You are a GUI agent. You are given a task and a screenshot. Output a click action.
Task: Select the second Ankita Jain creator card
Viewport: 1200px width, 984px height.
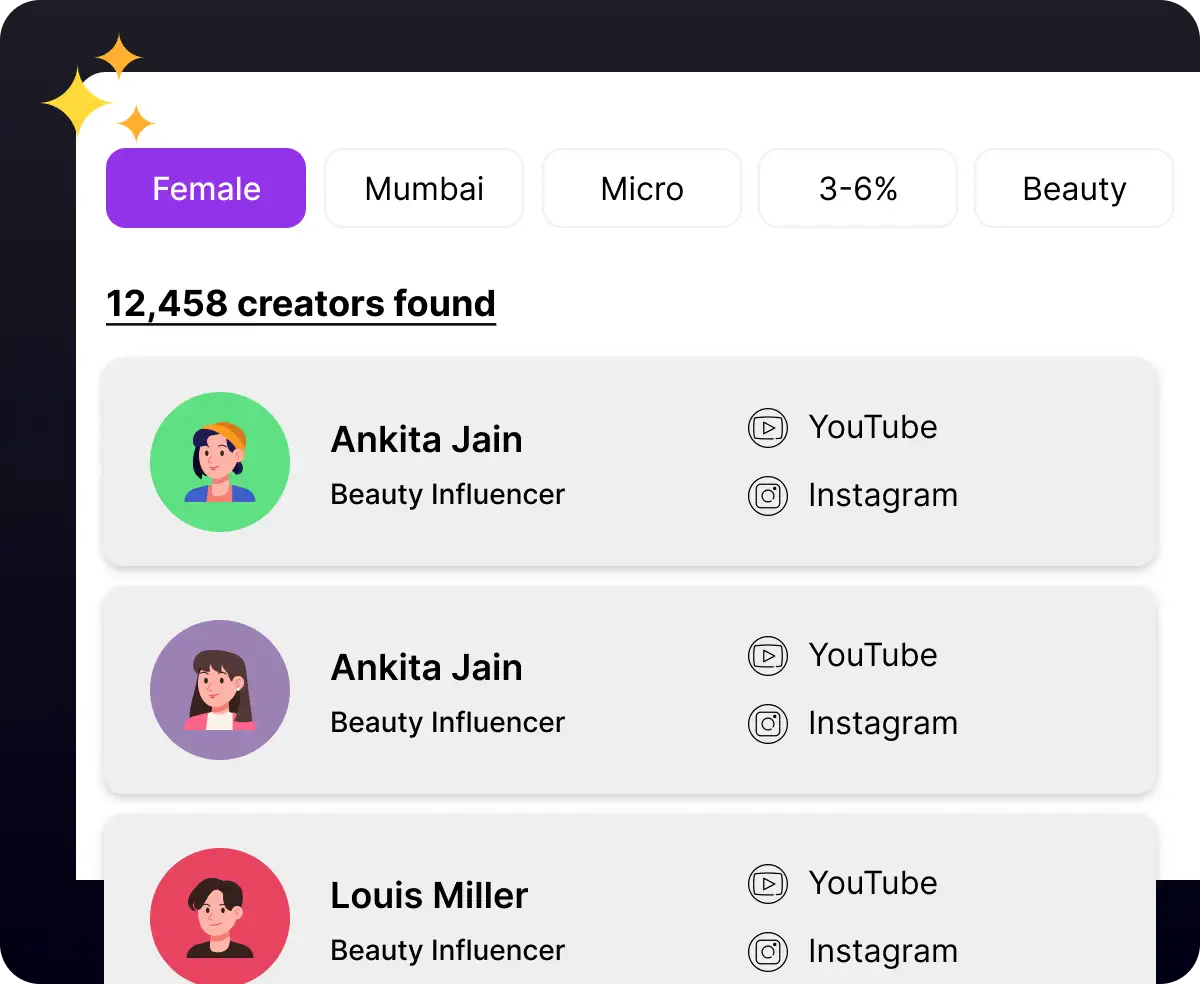click(629, 690)
